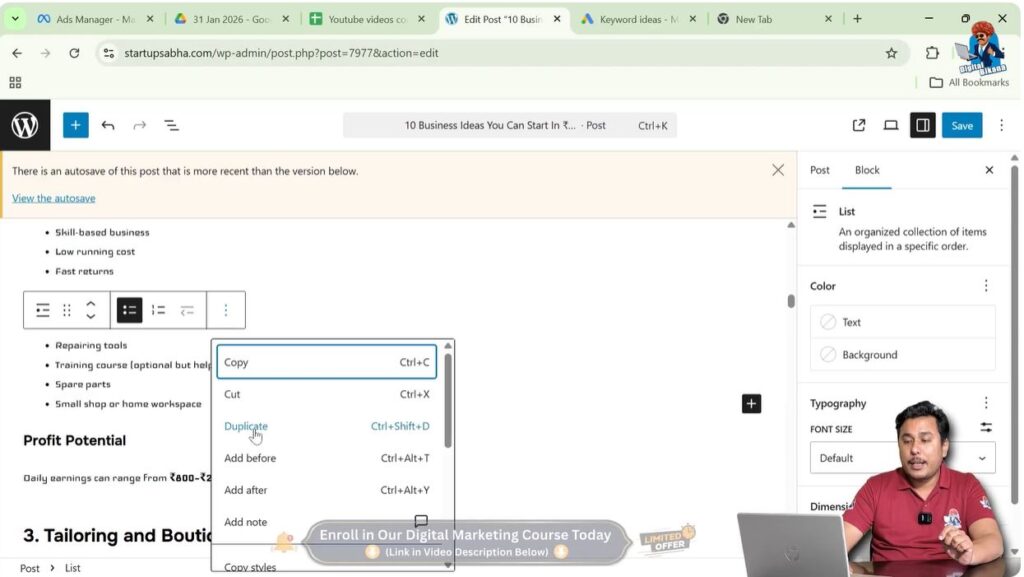The image size is (1024, 577).
Task: Open a new browser tab
Action: 857,19
